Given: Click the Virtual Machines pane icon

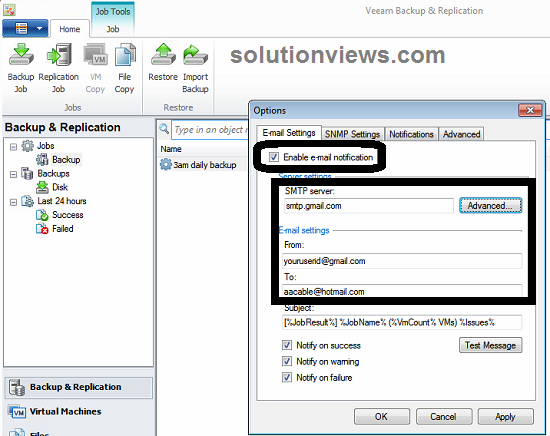Looking at the screenshot, I should pyautogui.click(x=17, y=411).
